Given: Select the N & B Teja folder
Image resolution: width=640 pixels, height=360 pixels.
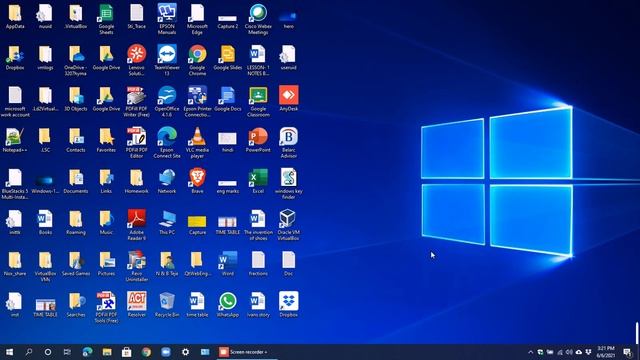Looking at the screenshot, I should click(167, 263).
